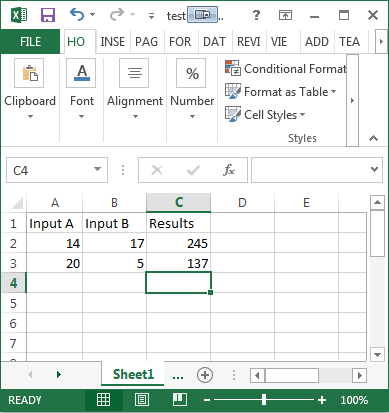The image size is (389, 413).
Task: Add a new sheet plus button
Action: tap(205, 375)
